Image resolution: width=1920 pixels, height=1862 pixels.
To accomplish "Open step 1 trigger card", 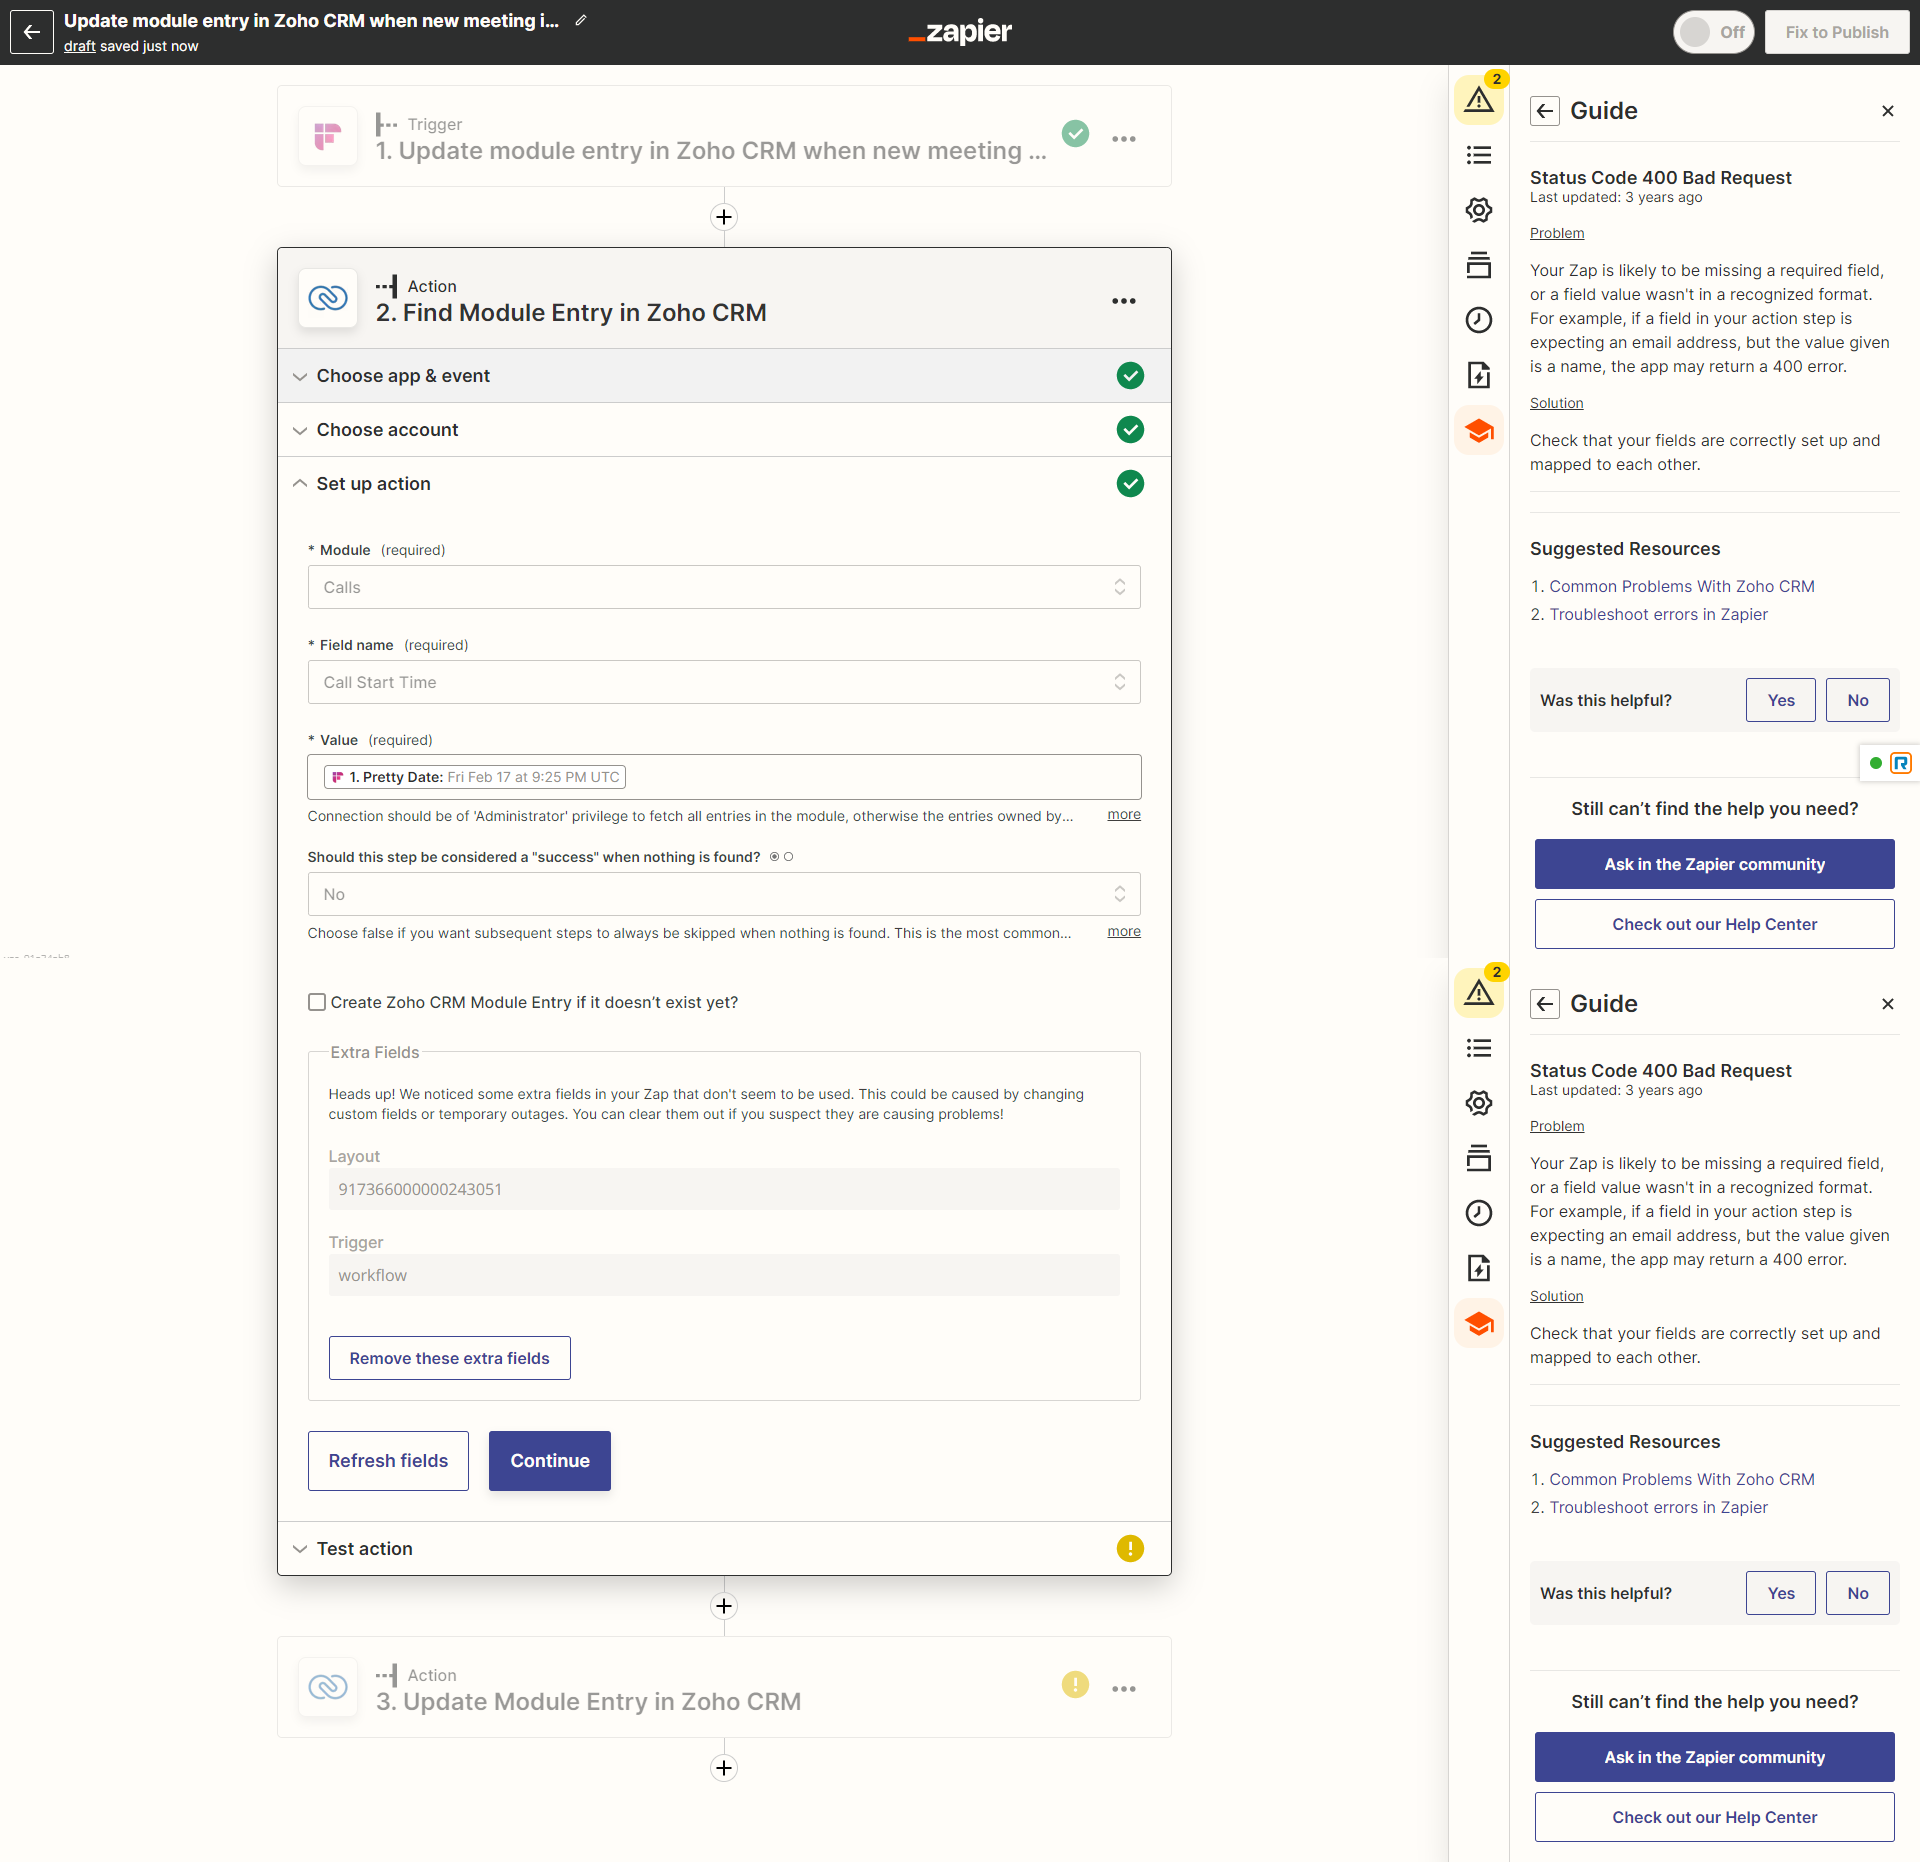I will click(724, 136).
